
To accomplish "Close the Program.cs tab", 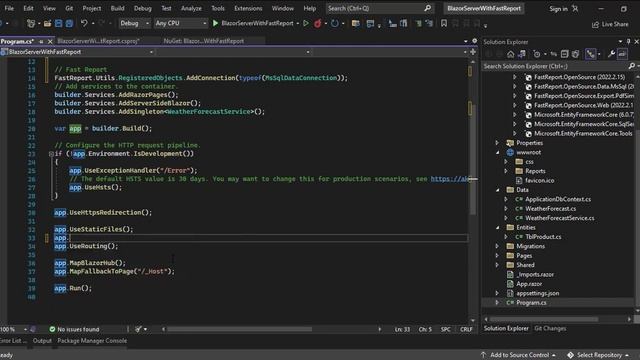I will click(50, 42).
